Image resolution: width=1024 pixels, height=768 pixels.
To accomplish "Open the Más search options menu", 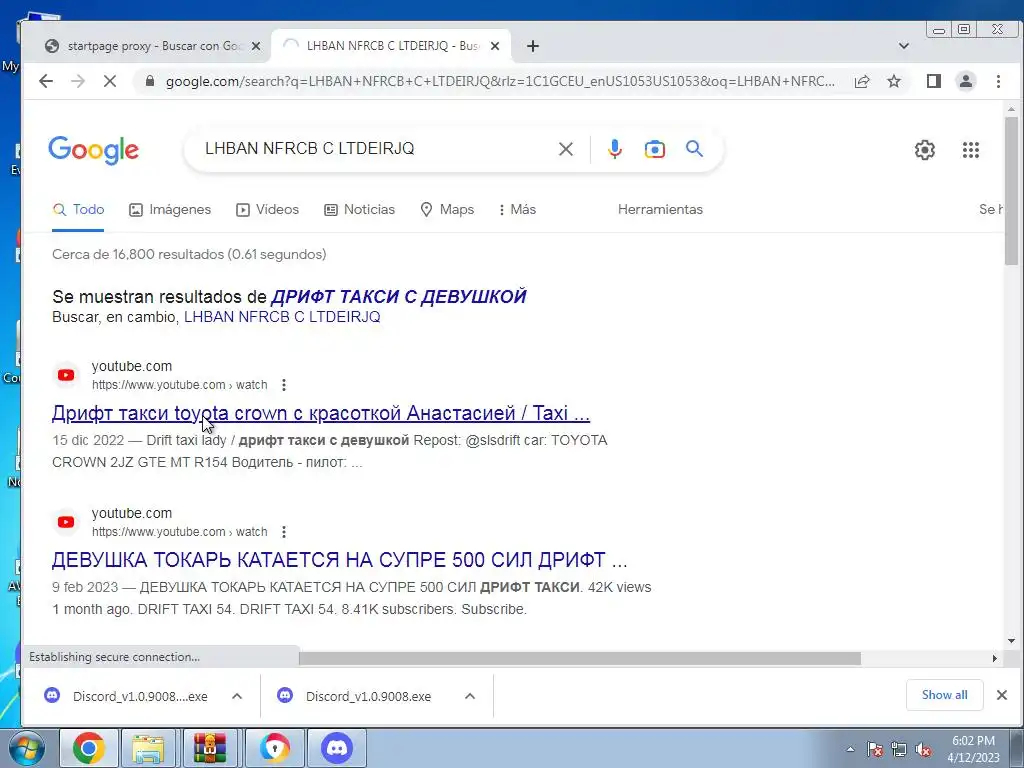I will pos(517,210).
